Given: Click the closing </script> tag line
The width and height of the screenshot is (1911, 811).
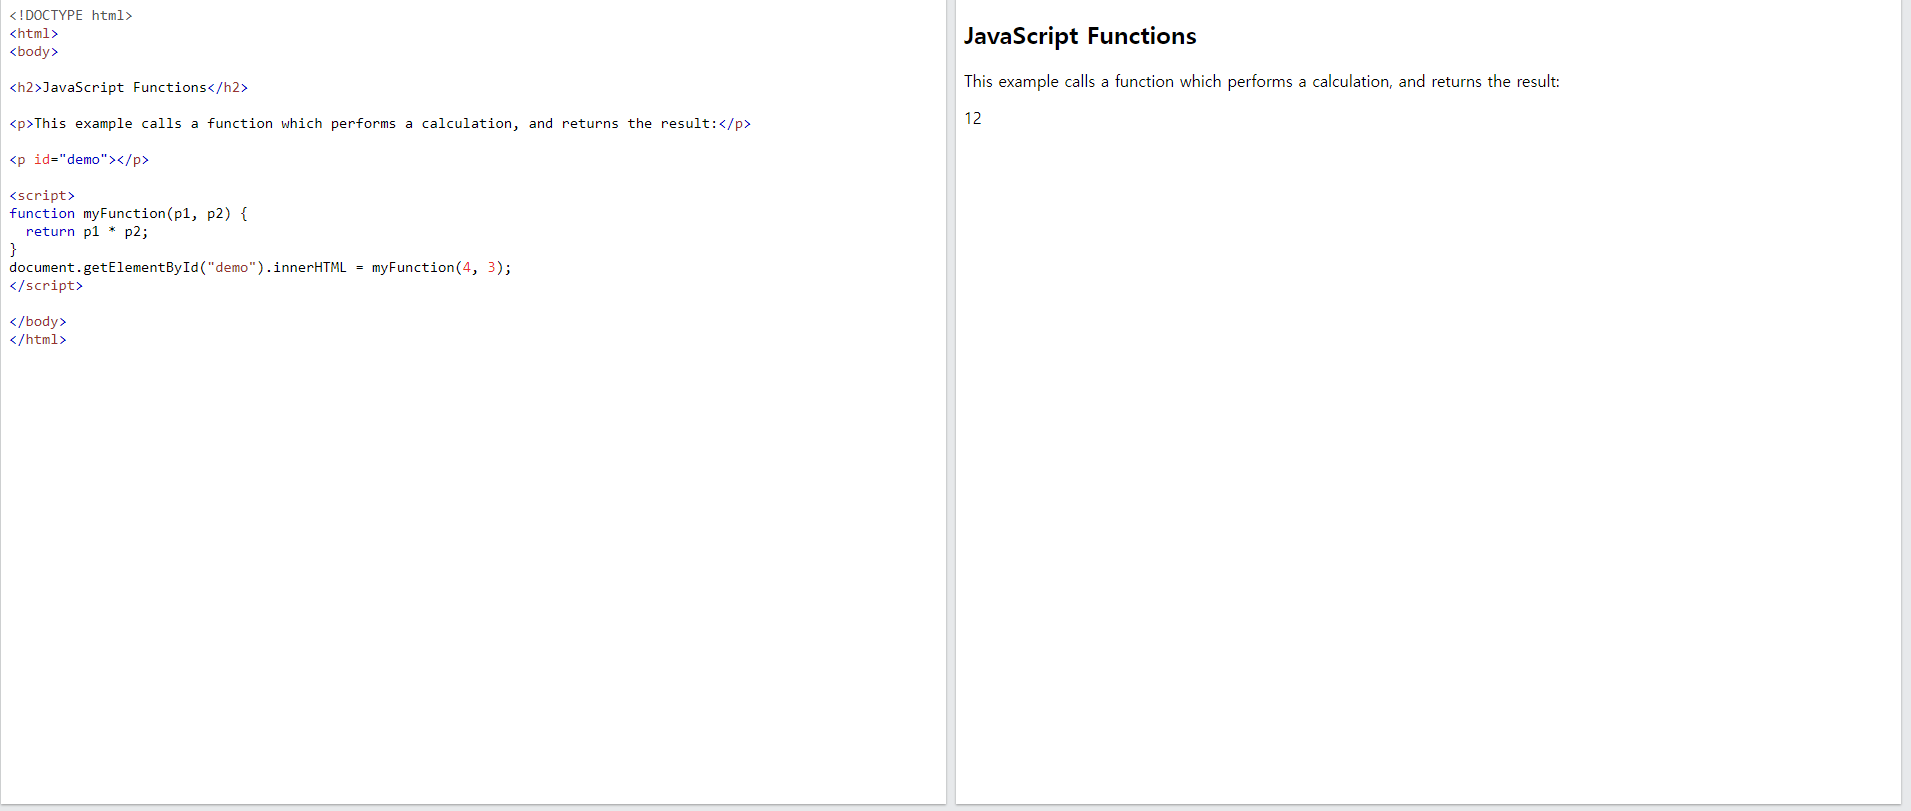Looking at the screenshot, I should tap(46, 285).
